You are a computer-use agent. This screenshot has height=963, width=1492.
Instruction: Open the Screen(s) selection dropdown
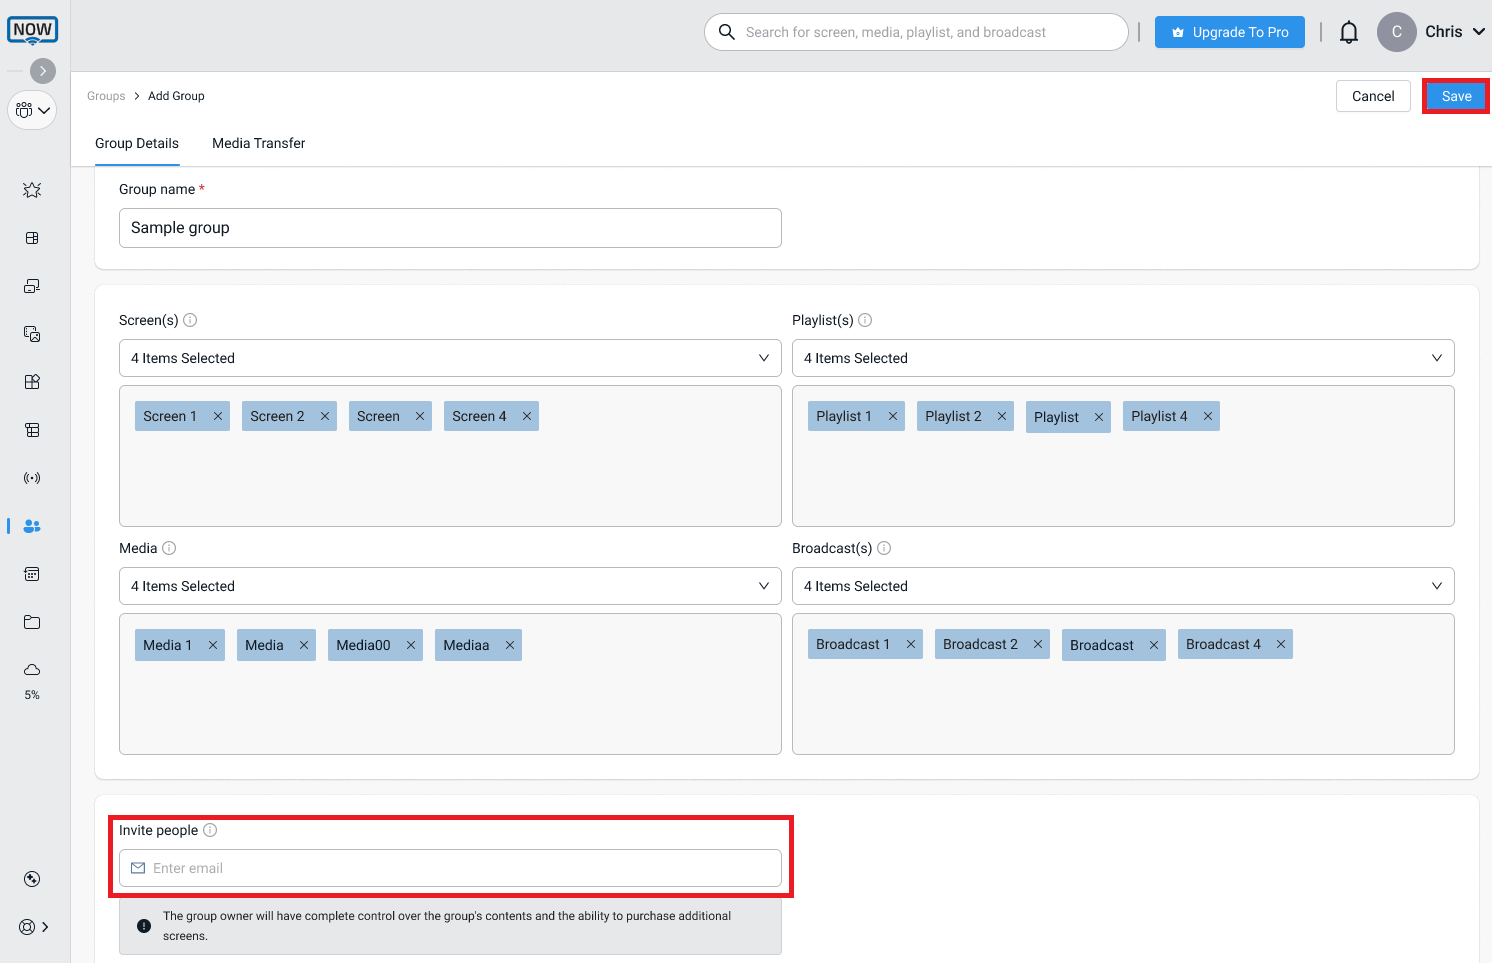(450, 358)
